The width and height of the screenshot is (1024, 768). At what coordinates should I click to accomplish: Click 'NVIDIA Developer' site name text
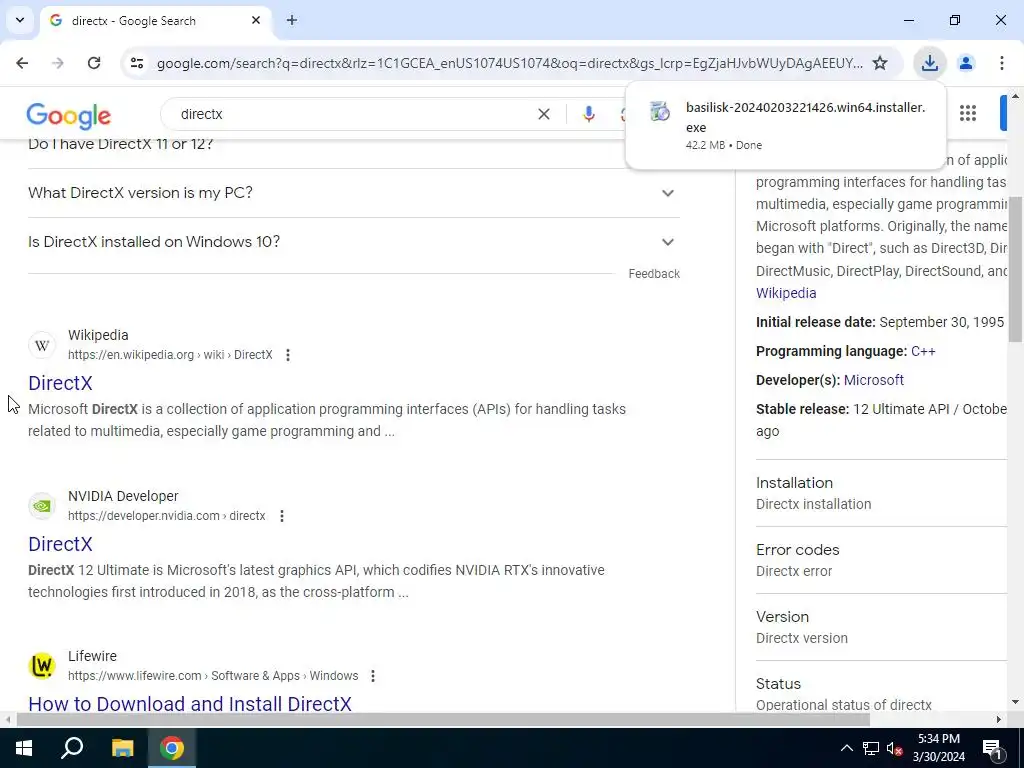(x=123, y=496)
